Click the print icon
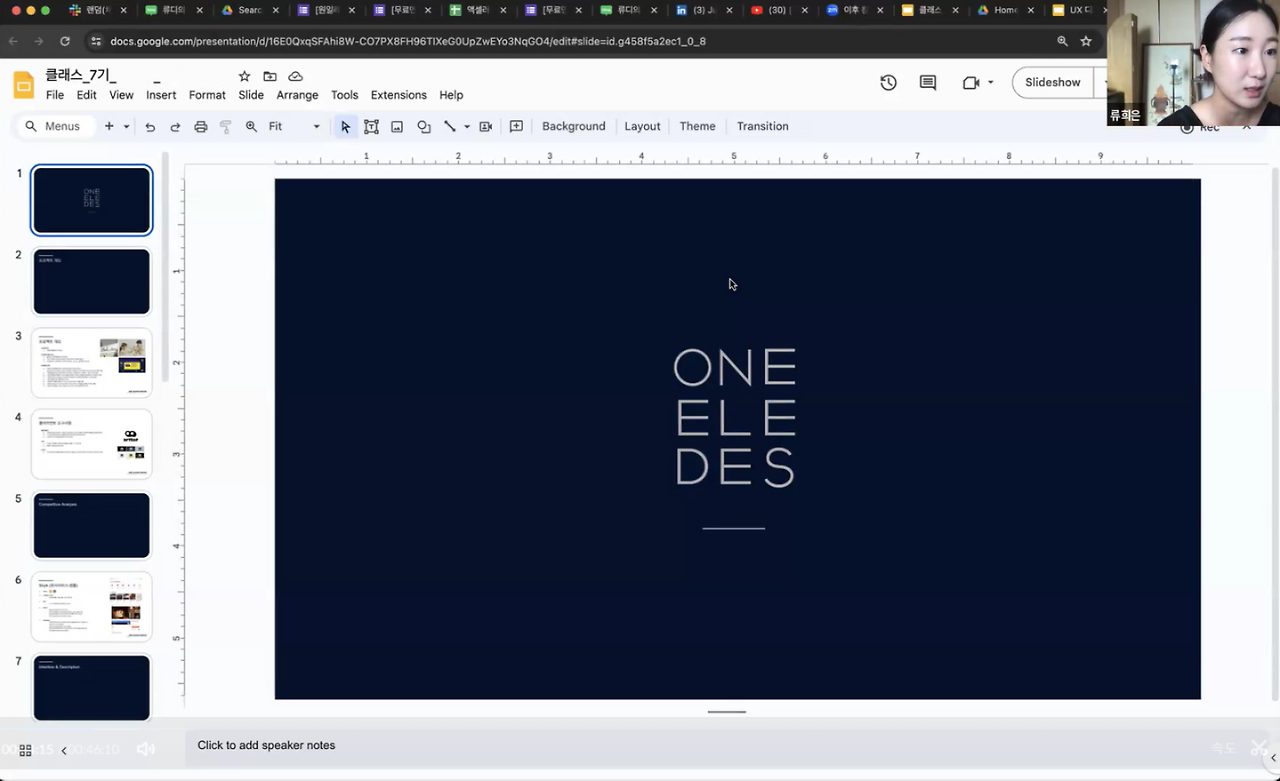Image resolution: width=1280 pixels, height=781 pixels. coord(200,127)
